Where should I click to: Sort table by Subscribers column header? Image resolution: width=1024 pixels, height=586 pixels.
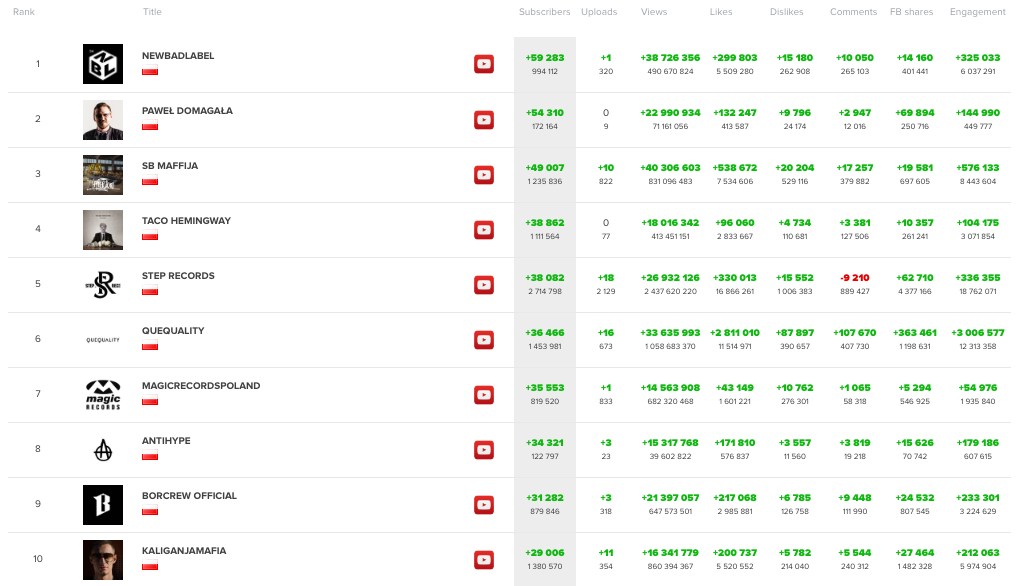(x=544, y=12)
